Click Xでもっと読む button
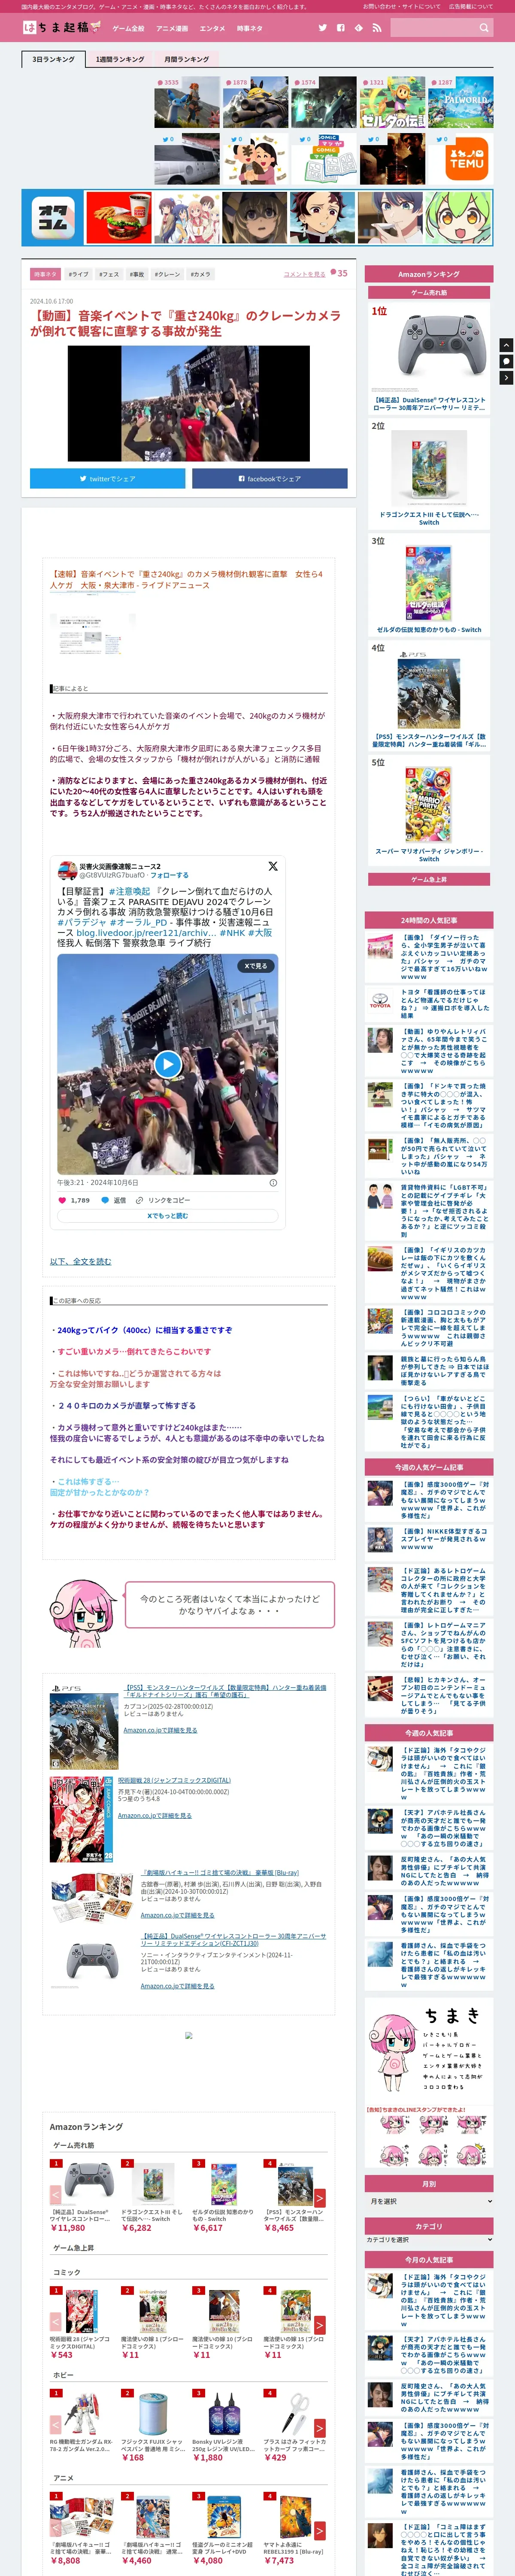 click(167, 1216)
